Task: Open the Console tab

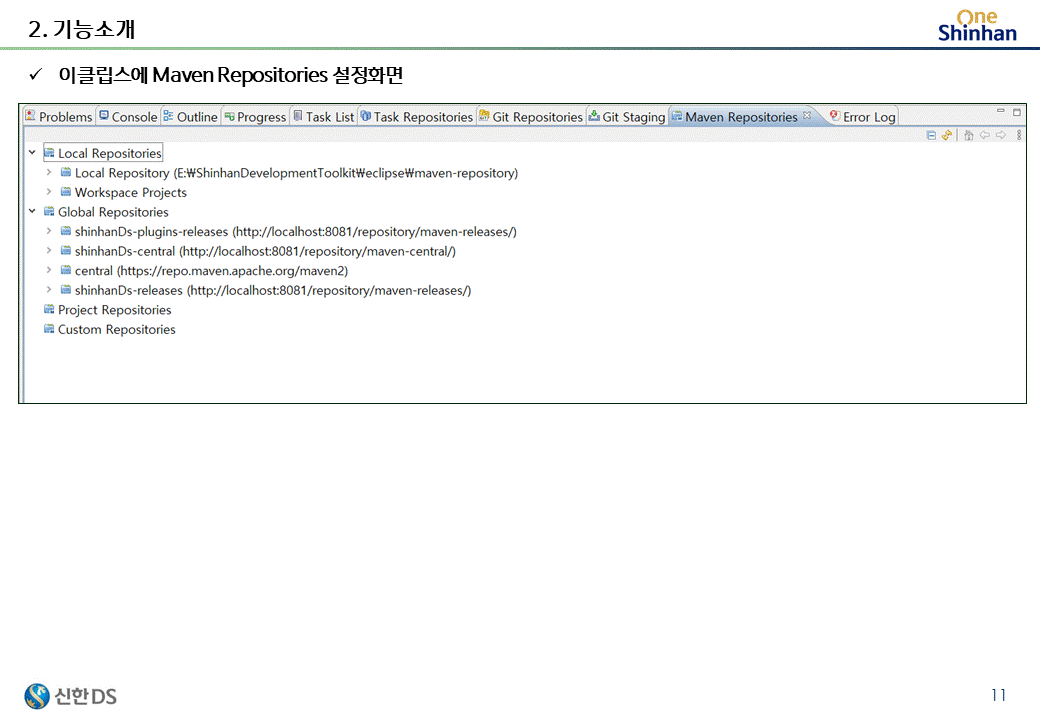Action: click(x=128, y=117)
